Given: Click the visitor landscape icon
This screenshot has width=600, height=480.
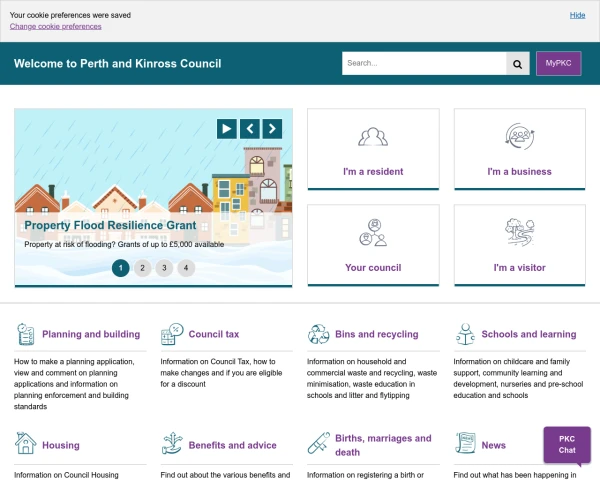Looking at the screenshot, I should click(x=520, y=232).
